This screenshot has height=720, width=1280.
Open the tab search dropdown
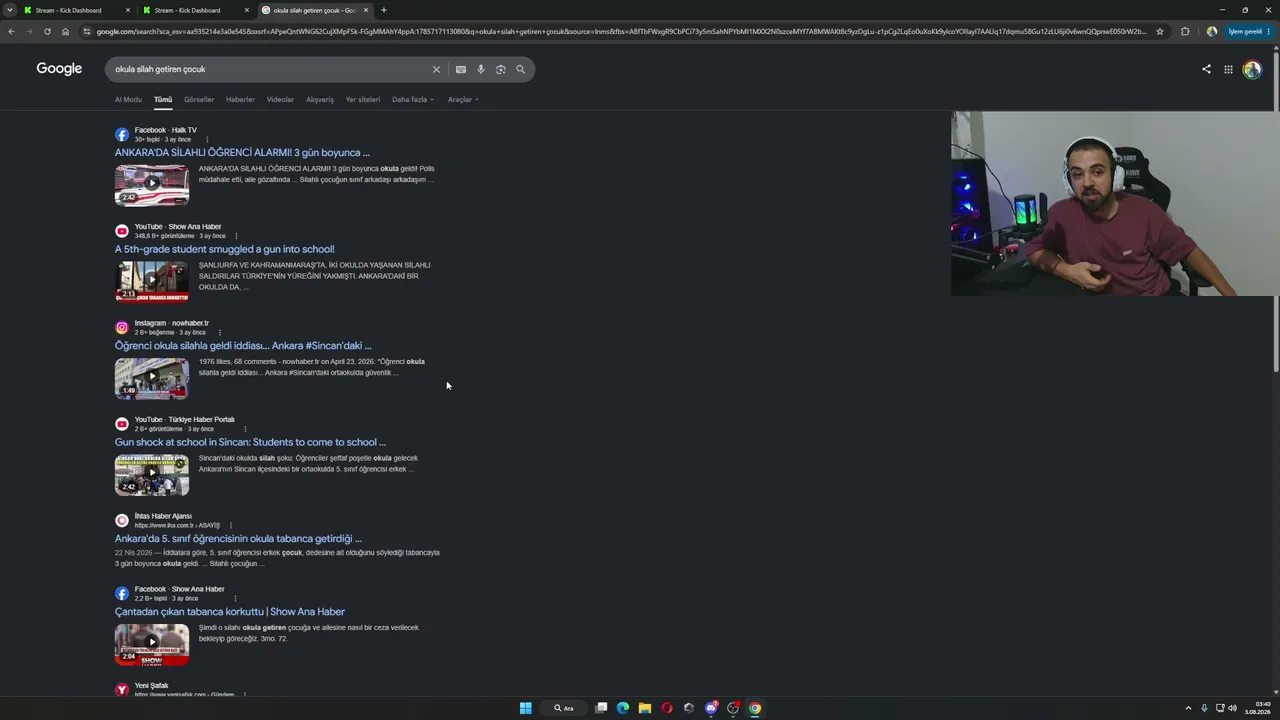(10, 10)
